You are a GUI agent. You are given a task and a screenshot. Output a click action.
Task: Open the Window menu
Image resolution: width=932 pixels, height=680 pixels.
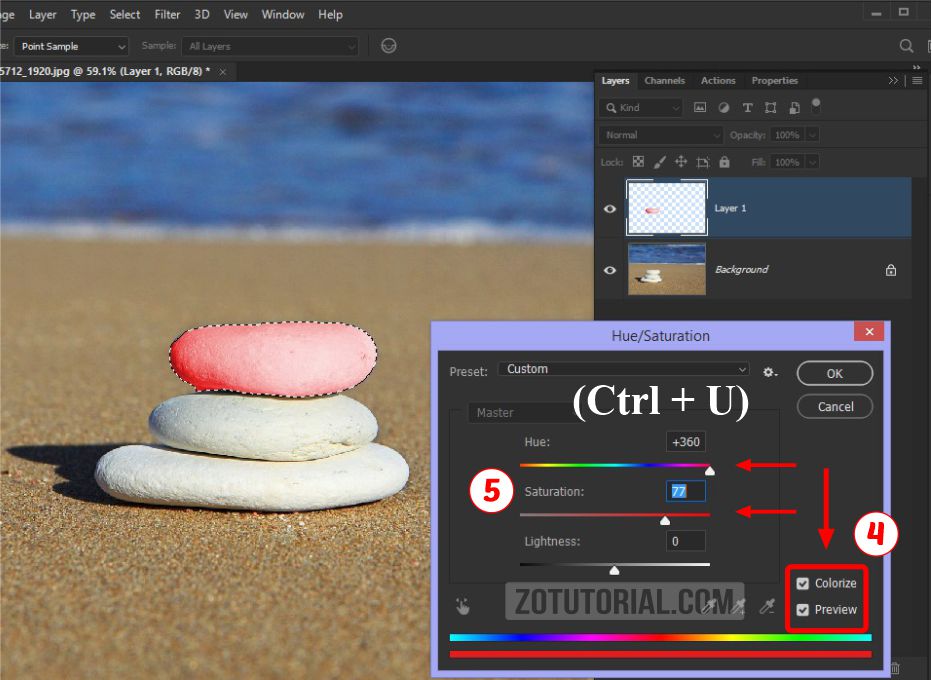283,15
